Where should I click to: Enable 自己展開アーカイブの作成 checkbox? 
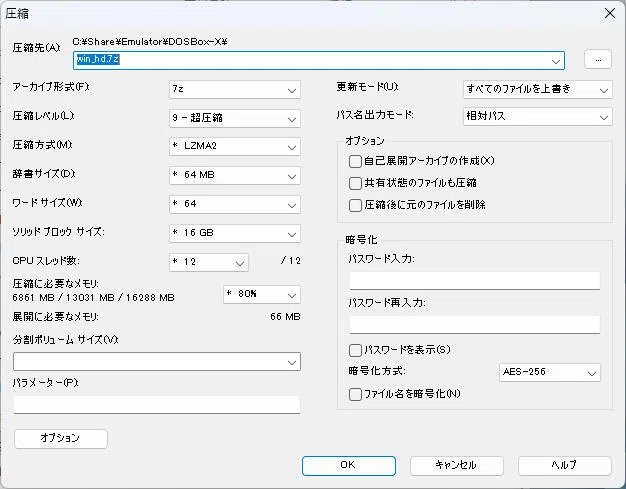[x=355, y=161]
